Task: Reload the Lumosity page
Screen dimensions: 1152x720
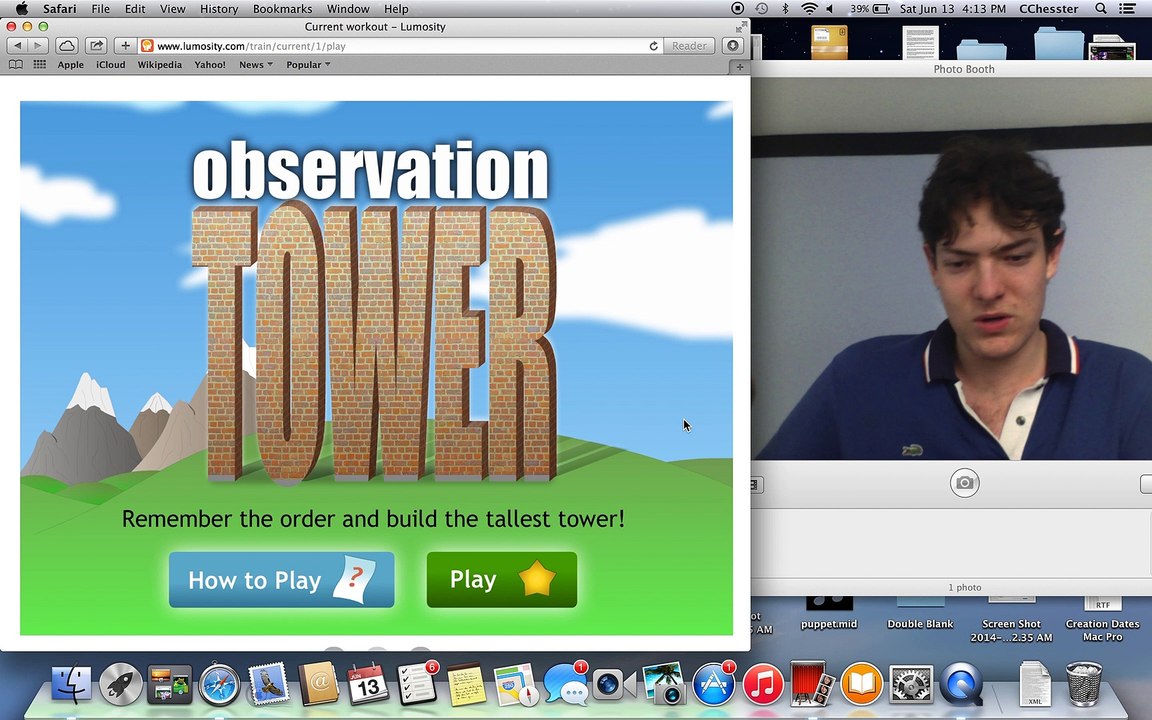Action: (x=653, y=46)
